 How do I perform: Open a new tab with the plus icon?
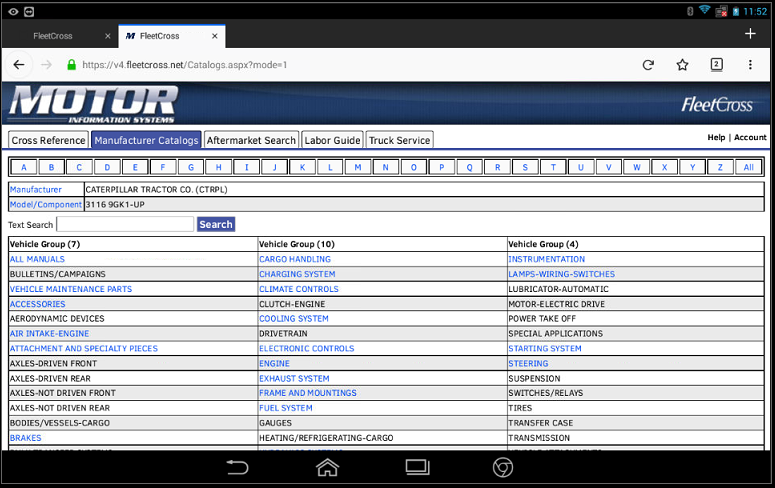[750, 34]
